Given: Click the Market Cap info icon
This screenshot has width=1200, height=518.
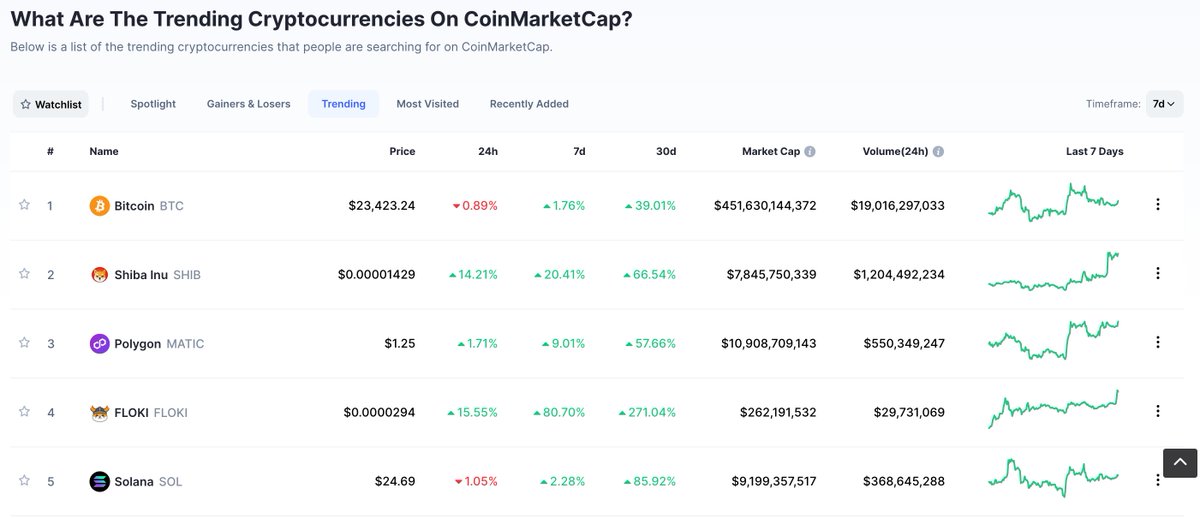Looking at the screenshot, I should tap(810, 152).
